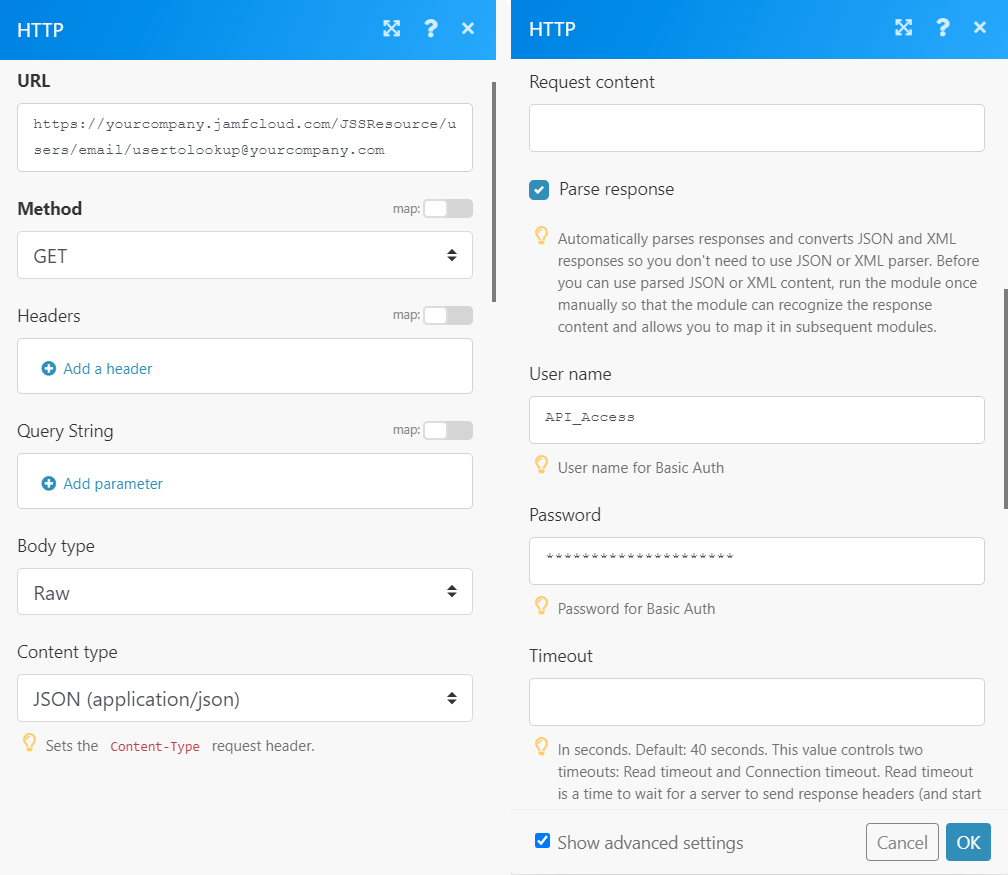Click the Query String label
1008x875 pixels.
[x=65, y=431]
